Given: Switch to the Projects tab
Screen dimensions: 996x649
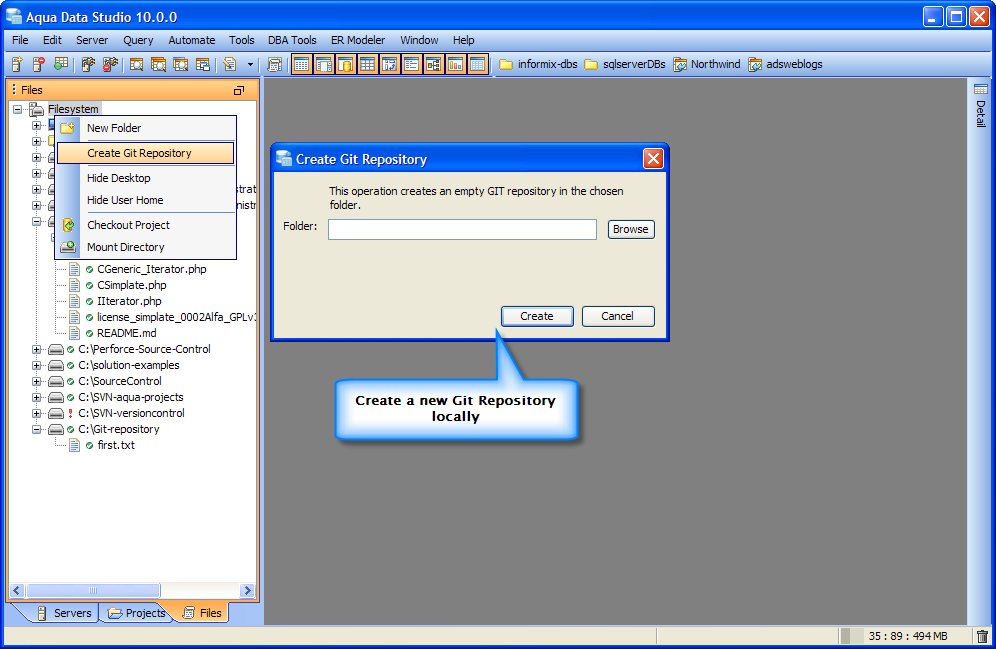Looking at the screenshot, I should [x=137, y=613].
